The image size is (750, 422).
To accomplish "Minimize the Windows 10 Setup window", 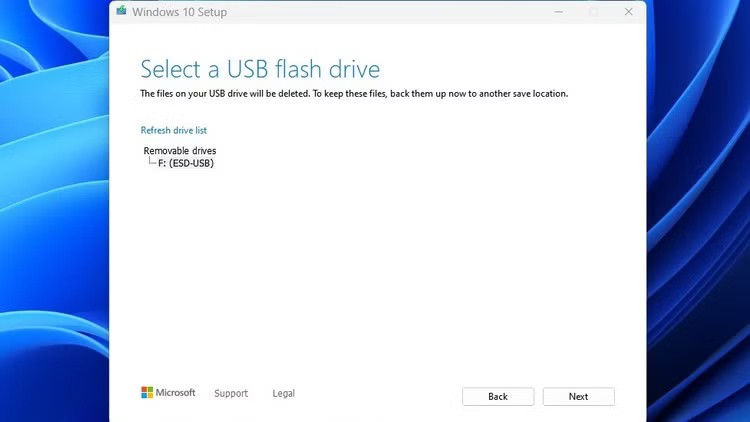I will pyautogui.click(x=557, y=12).
